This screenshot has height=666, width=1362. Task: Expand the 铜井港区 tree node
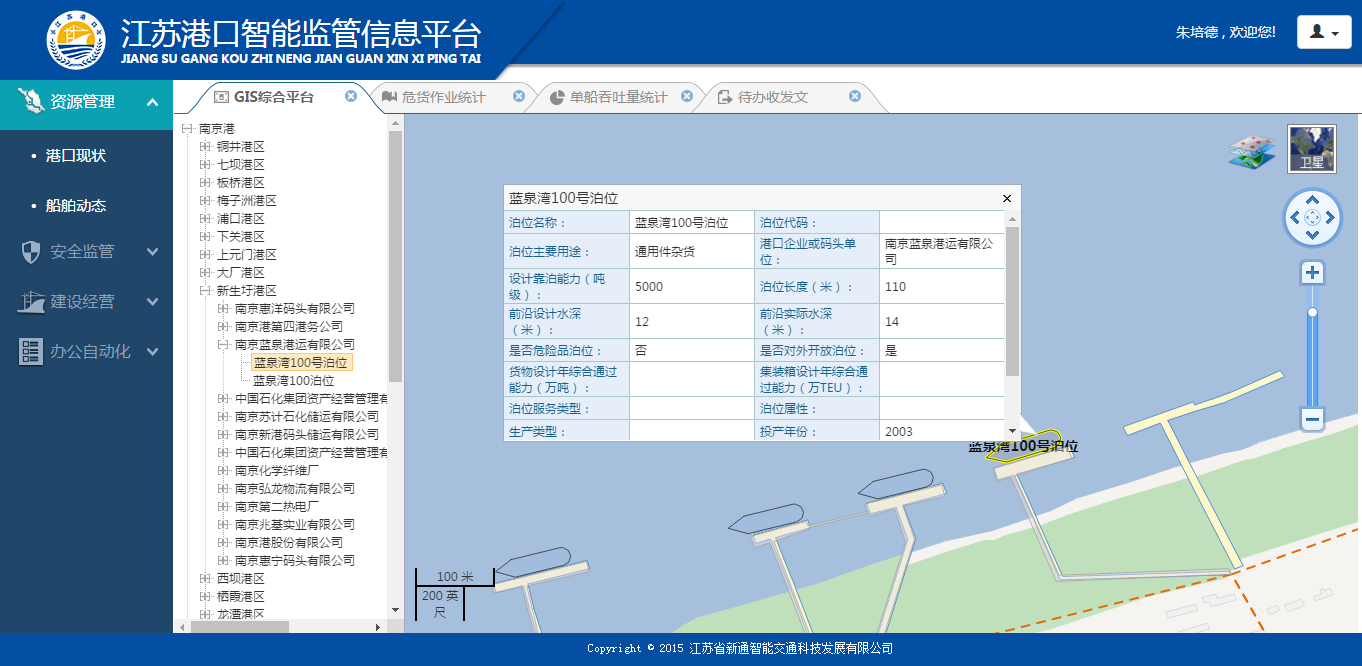pyautogui.click(x=205, y=147)
